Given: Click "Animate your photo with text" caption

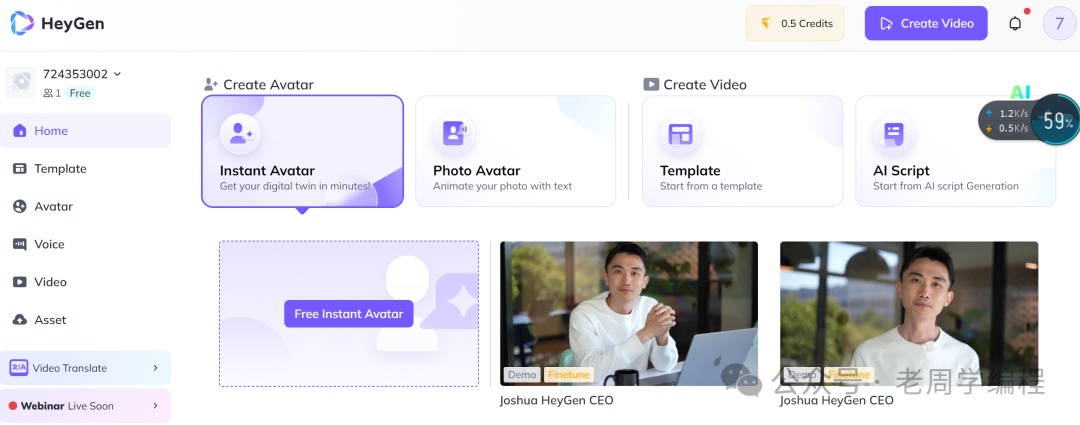Looking at the screenshot, I should tap(503, 186).
